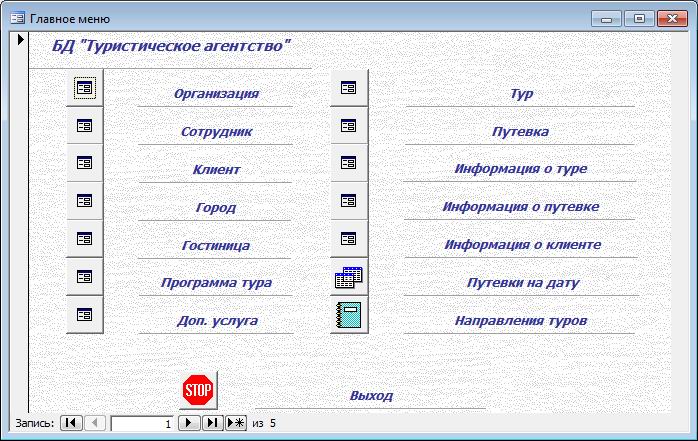Click the Программа тура form icon
The width and height of the screenshot is (698, 441).
coord(85,276)
